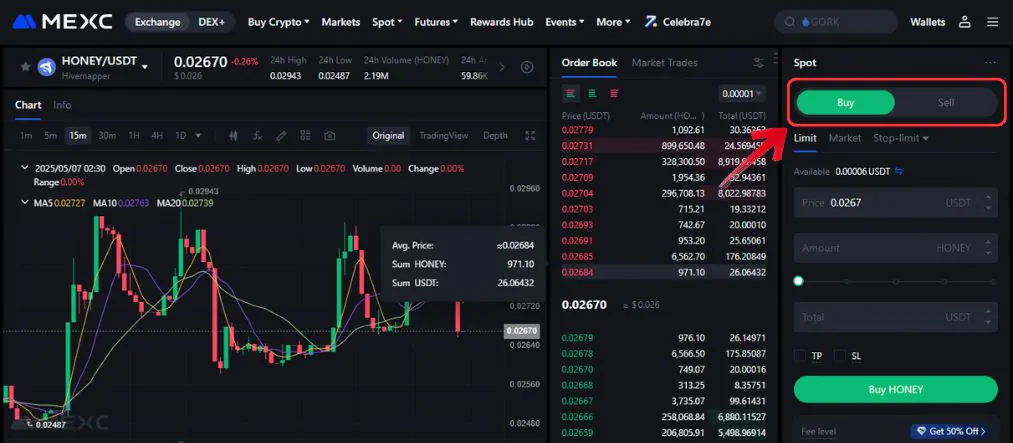
Task: Set the 4H timeframe
Action: click(x=157, y=136)
